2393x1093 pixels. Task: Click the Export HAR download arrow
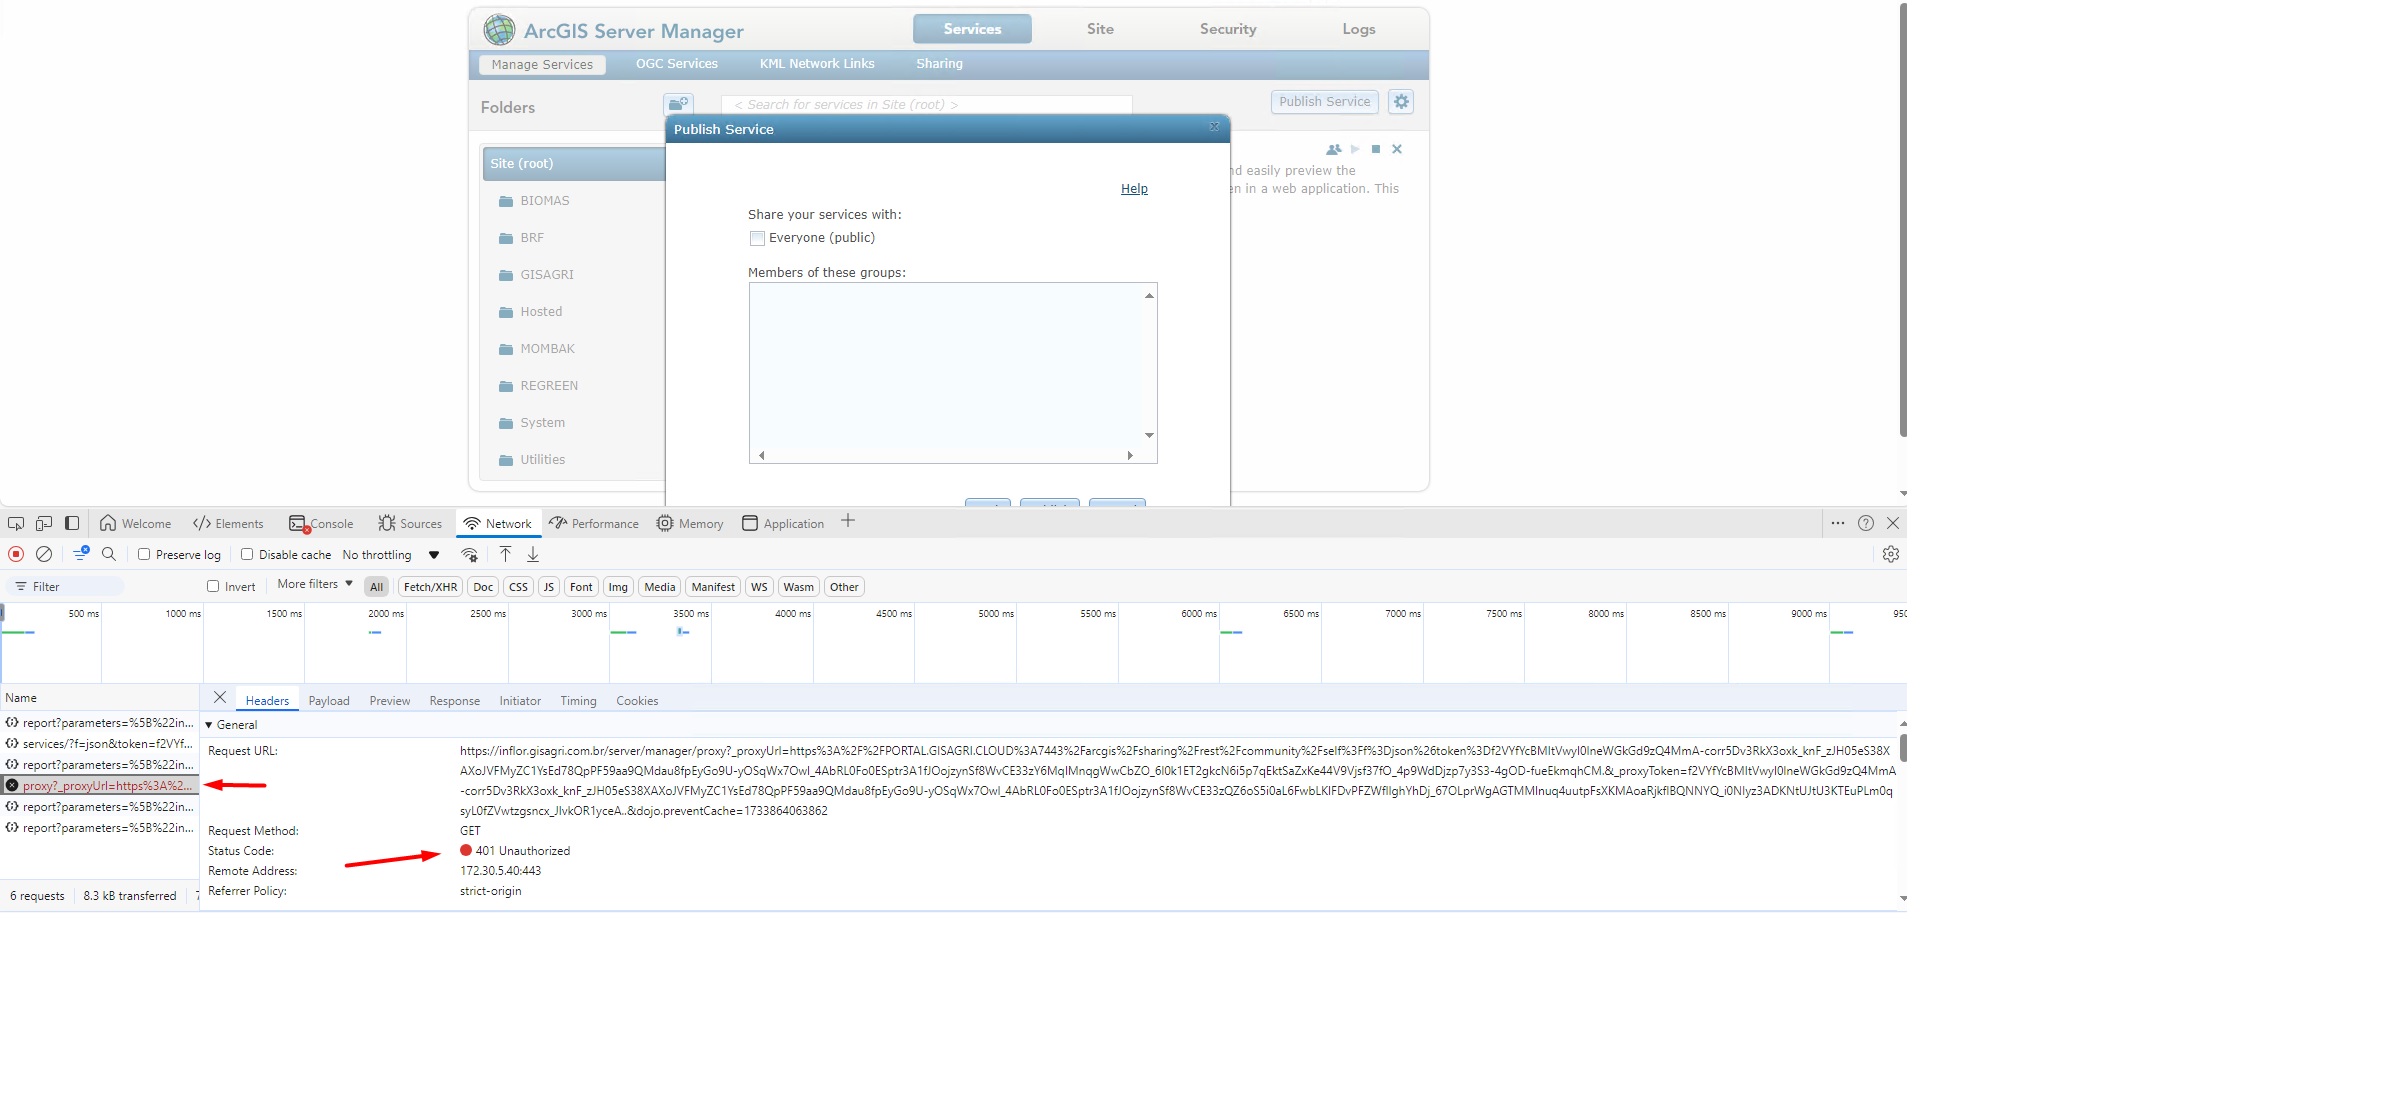533,554
